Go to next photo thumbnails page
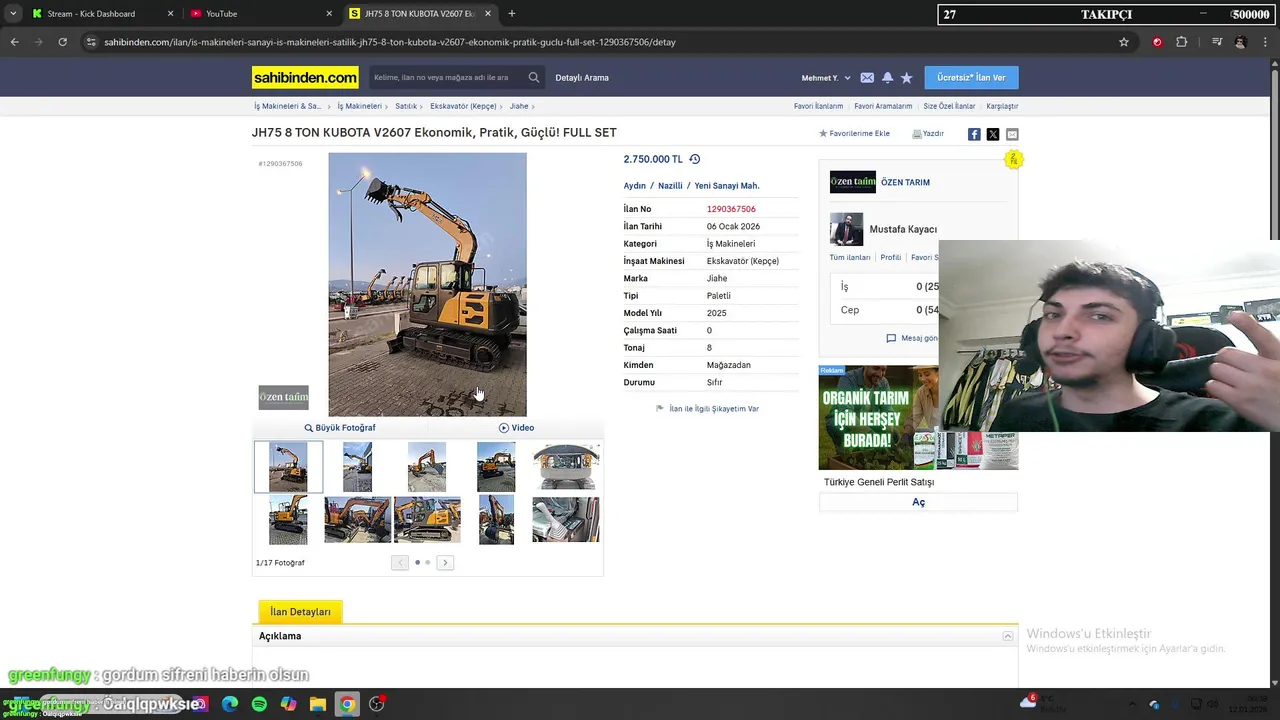Viewport: 1280px width, 720px height. [x=445, y=563]
